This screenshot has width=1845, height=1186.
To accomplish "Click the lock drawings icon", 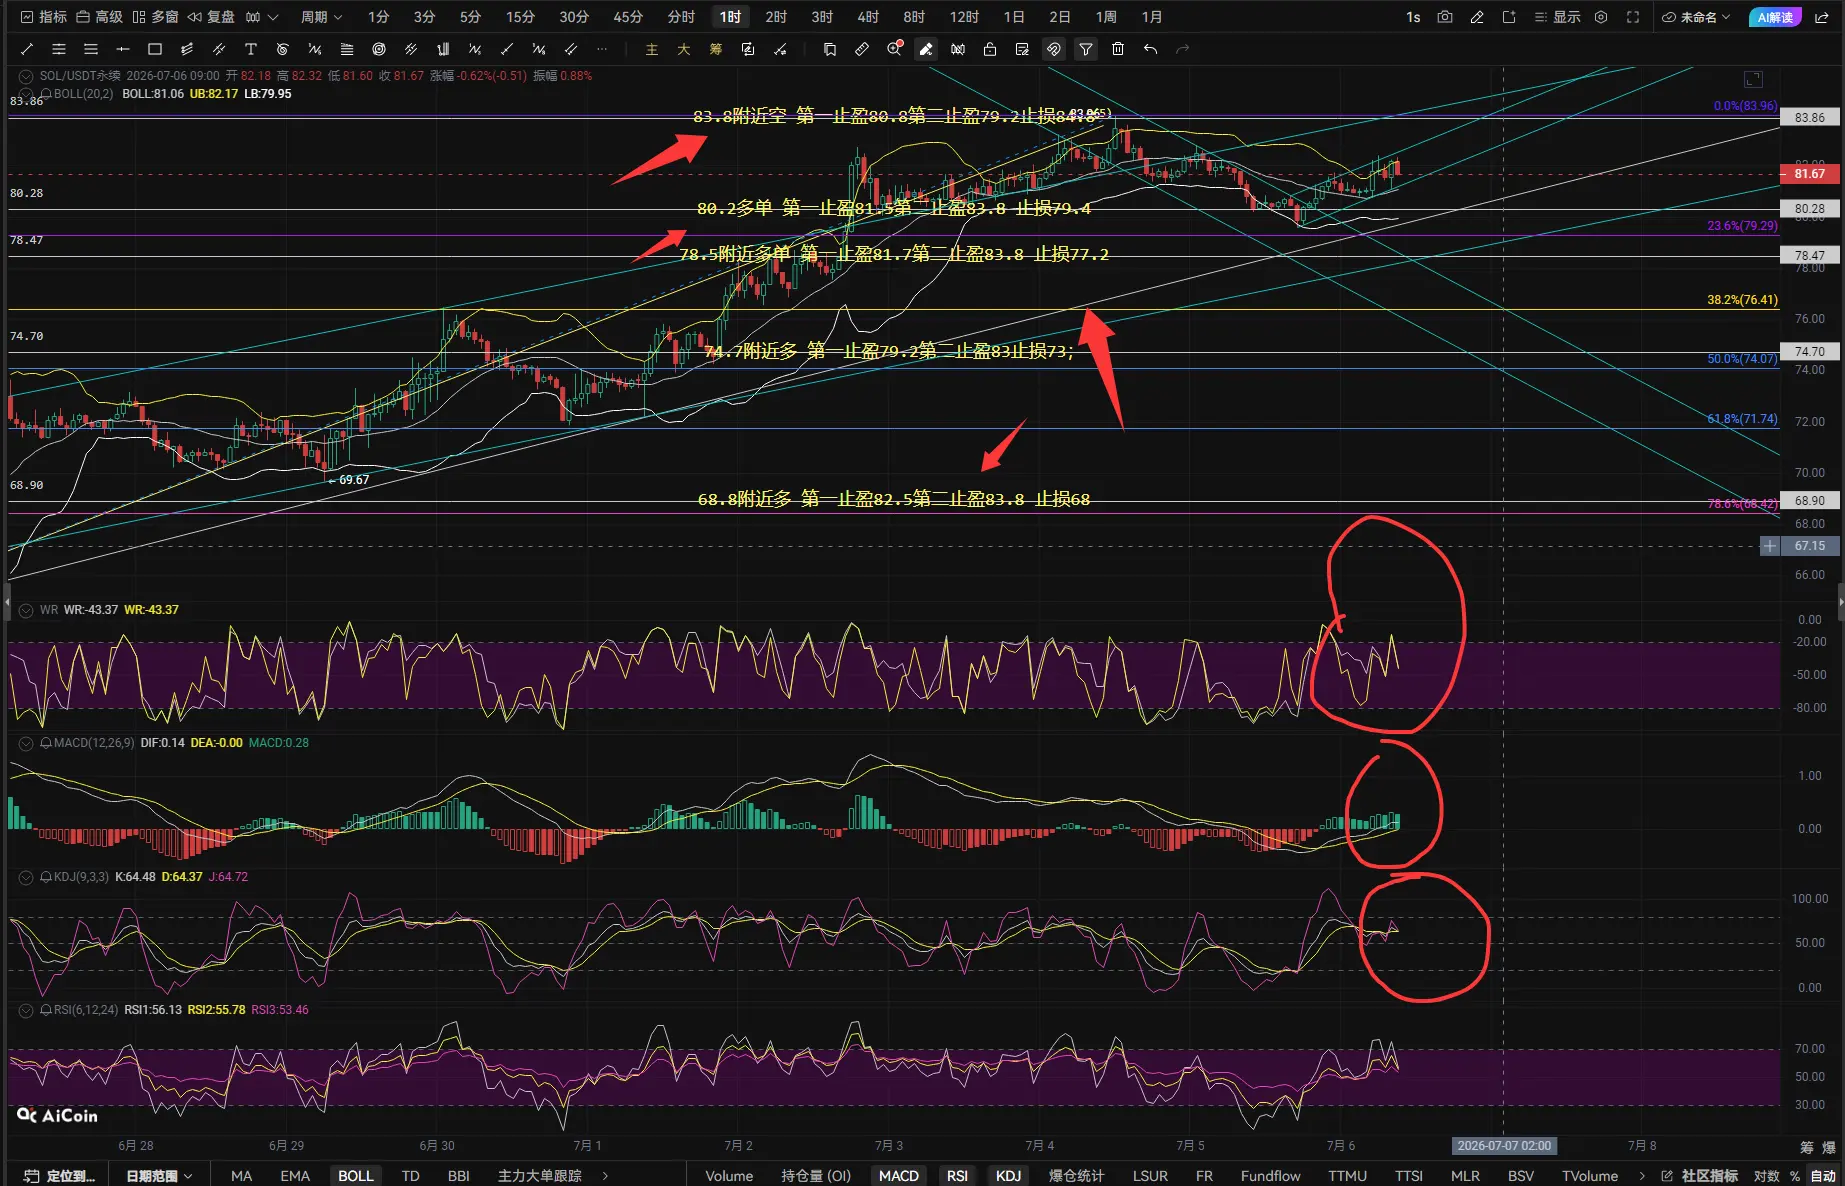I will click(990, 49).
